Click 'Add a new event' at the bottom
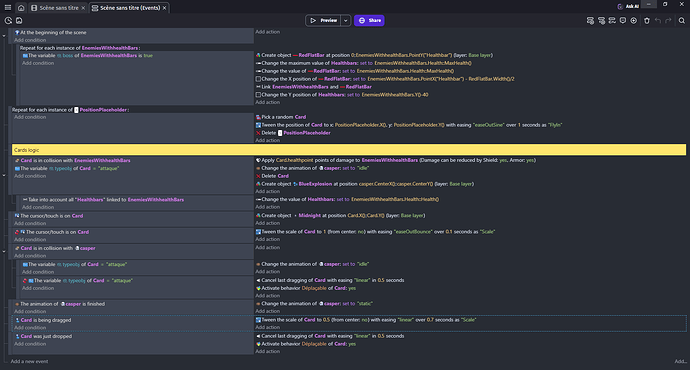Screen dimensions: 690x370 pos(29,361)
